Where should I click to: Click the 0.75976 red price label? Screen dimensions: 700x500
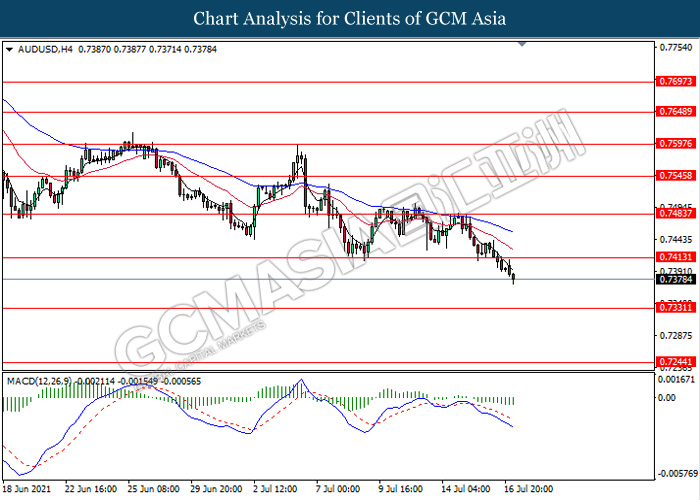pyautogui.click(x=675, y=144)
